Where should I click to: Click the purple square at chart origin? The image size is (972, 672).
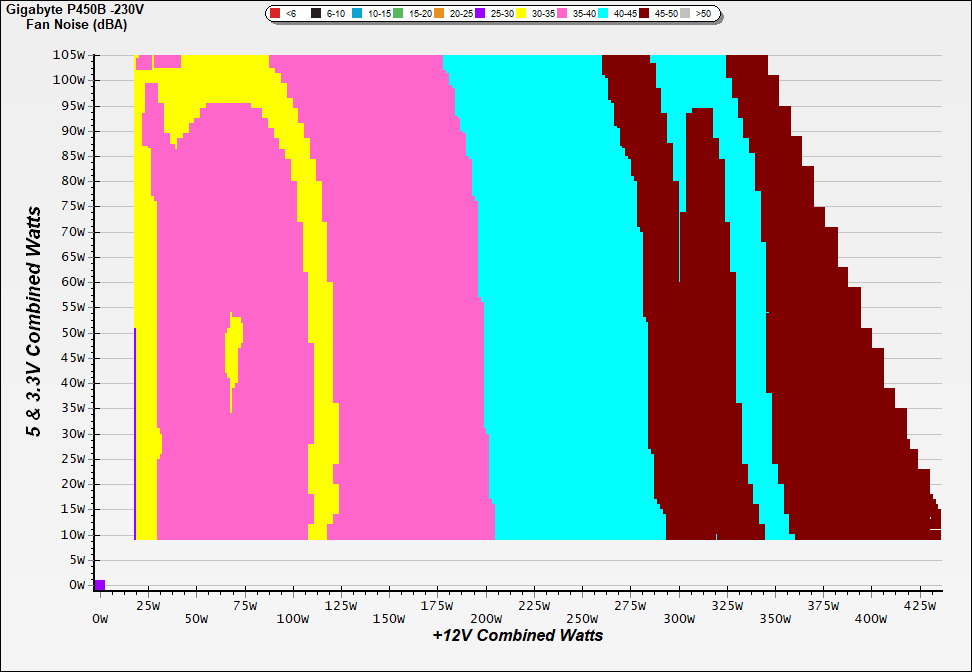point(99,585)
